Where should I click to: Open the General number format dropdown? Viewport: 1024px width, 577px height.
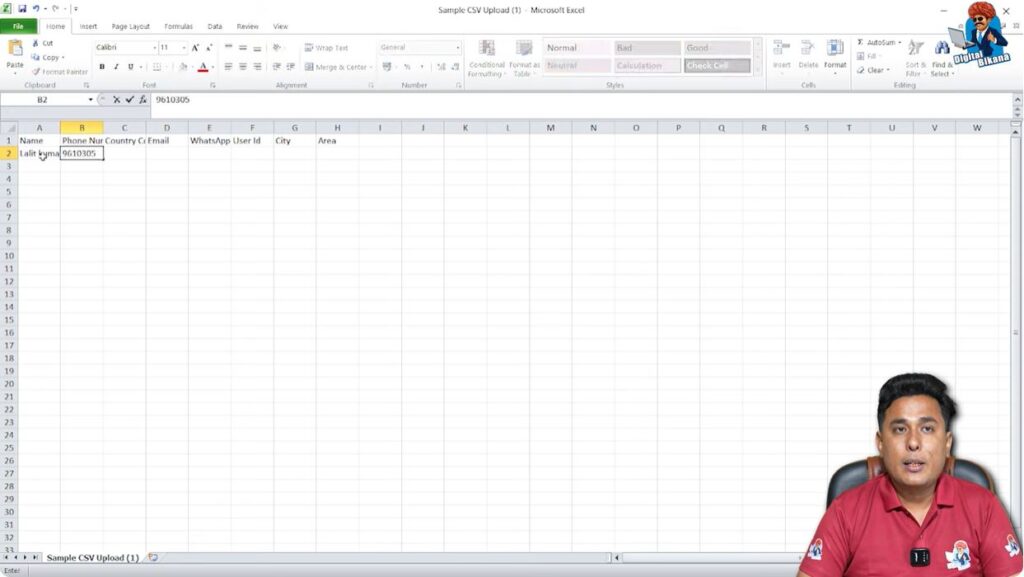(457, 48)
